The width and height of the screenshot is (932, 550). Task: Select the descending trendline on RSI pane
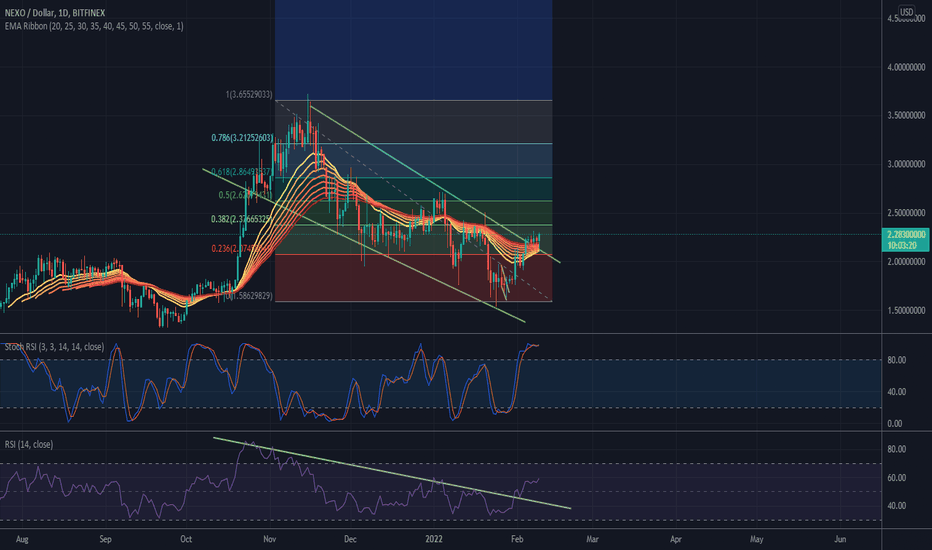click(400, 475)
